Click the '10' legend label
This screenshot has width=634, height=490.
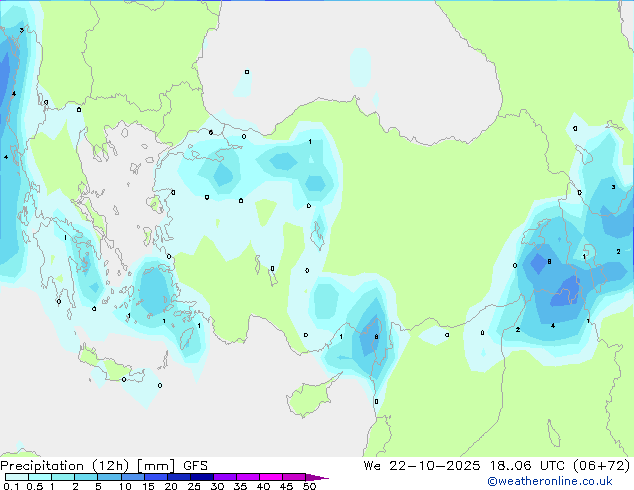point(125,486)
